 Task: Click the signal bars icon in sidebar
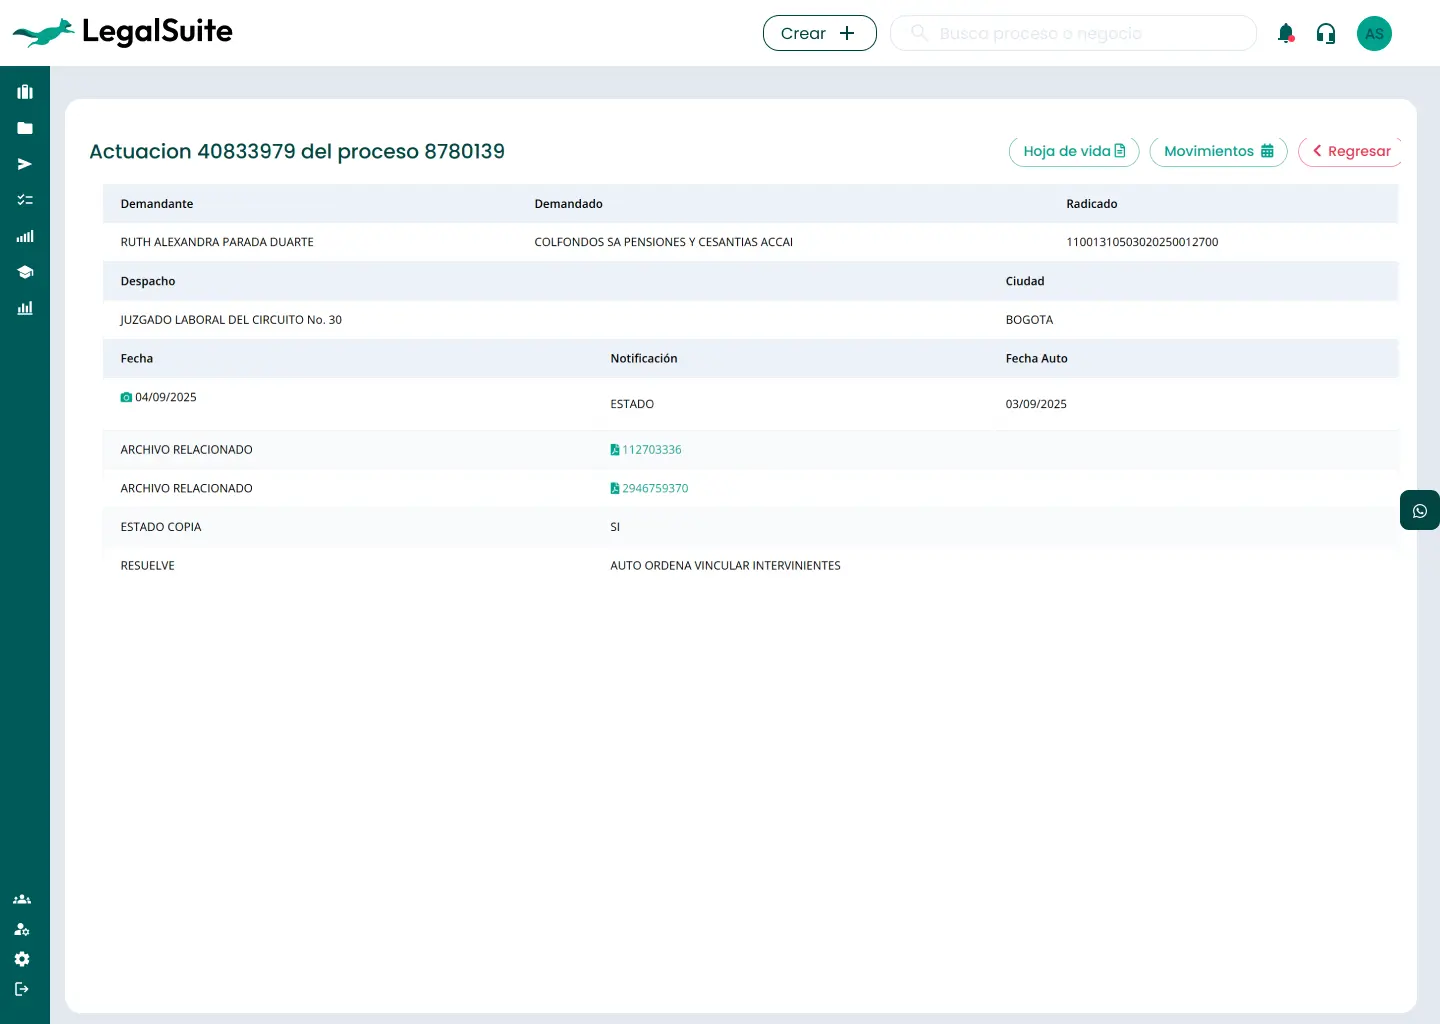point(25,236)
